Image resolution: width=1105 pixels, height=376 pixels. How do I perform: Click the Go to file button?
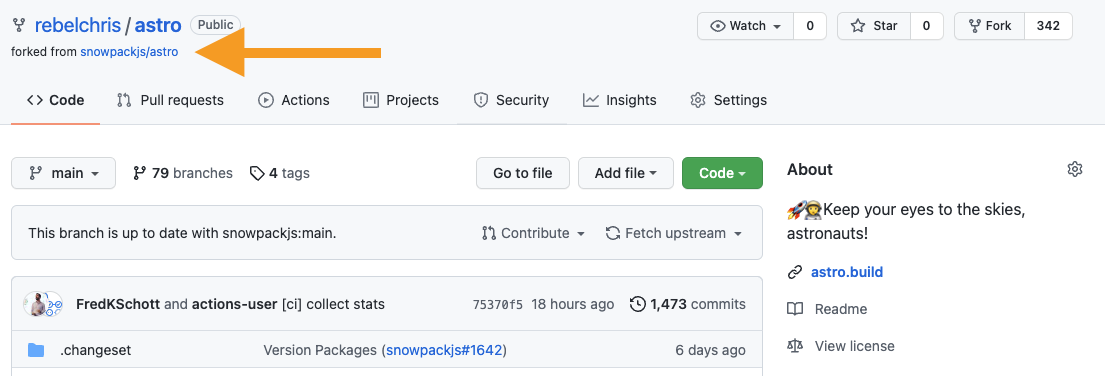[x=523, y=173]
